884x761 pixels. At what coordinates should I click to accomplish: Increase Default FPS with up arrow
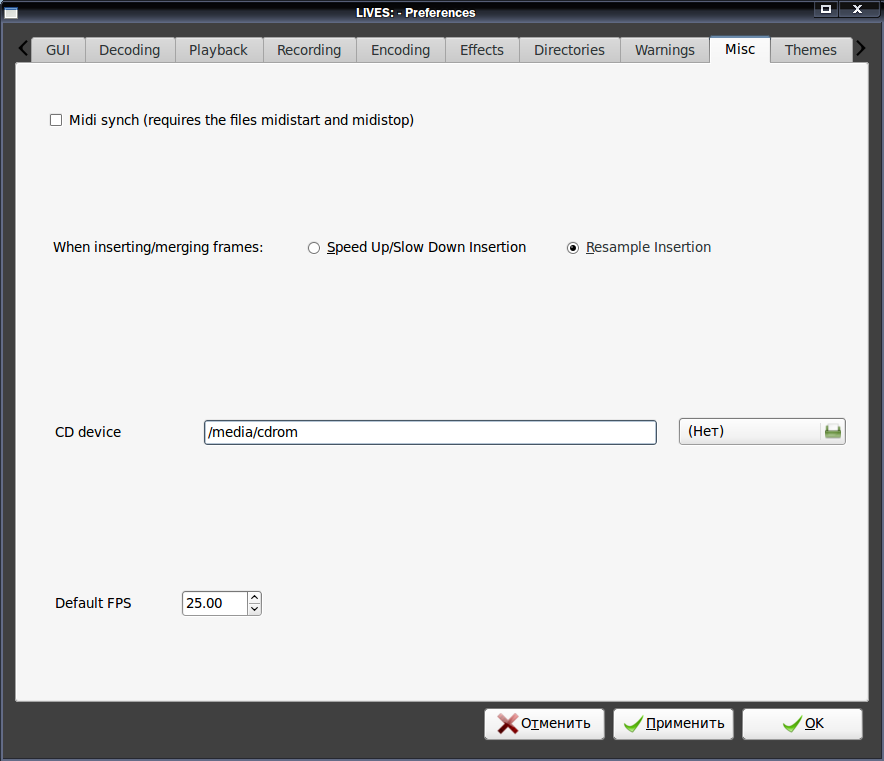[x=254, y=598]
